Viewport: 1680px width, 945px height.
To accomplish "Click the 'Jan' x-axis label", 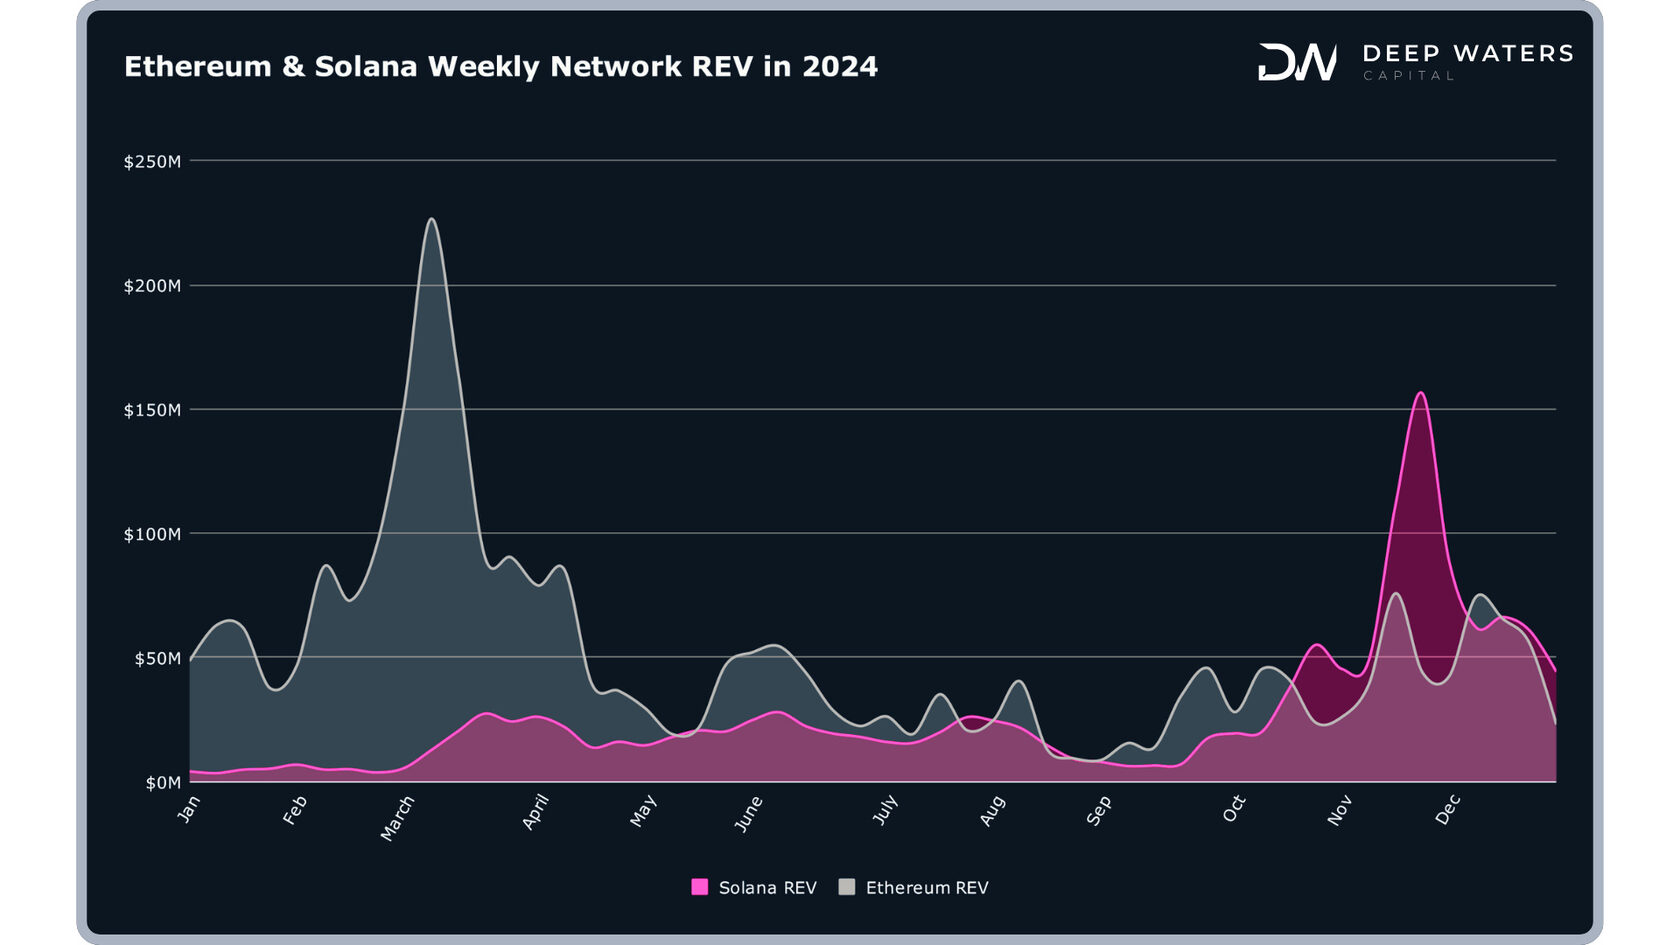I will coord(188,809).
